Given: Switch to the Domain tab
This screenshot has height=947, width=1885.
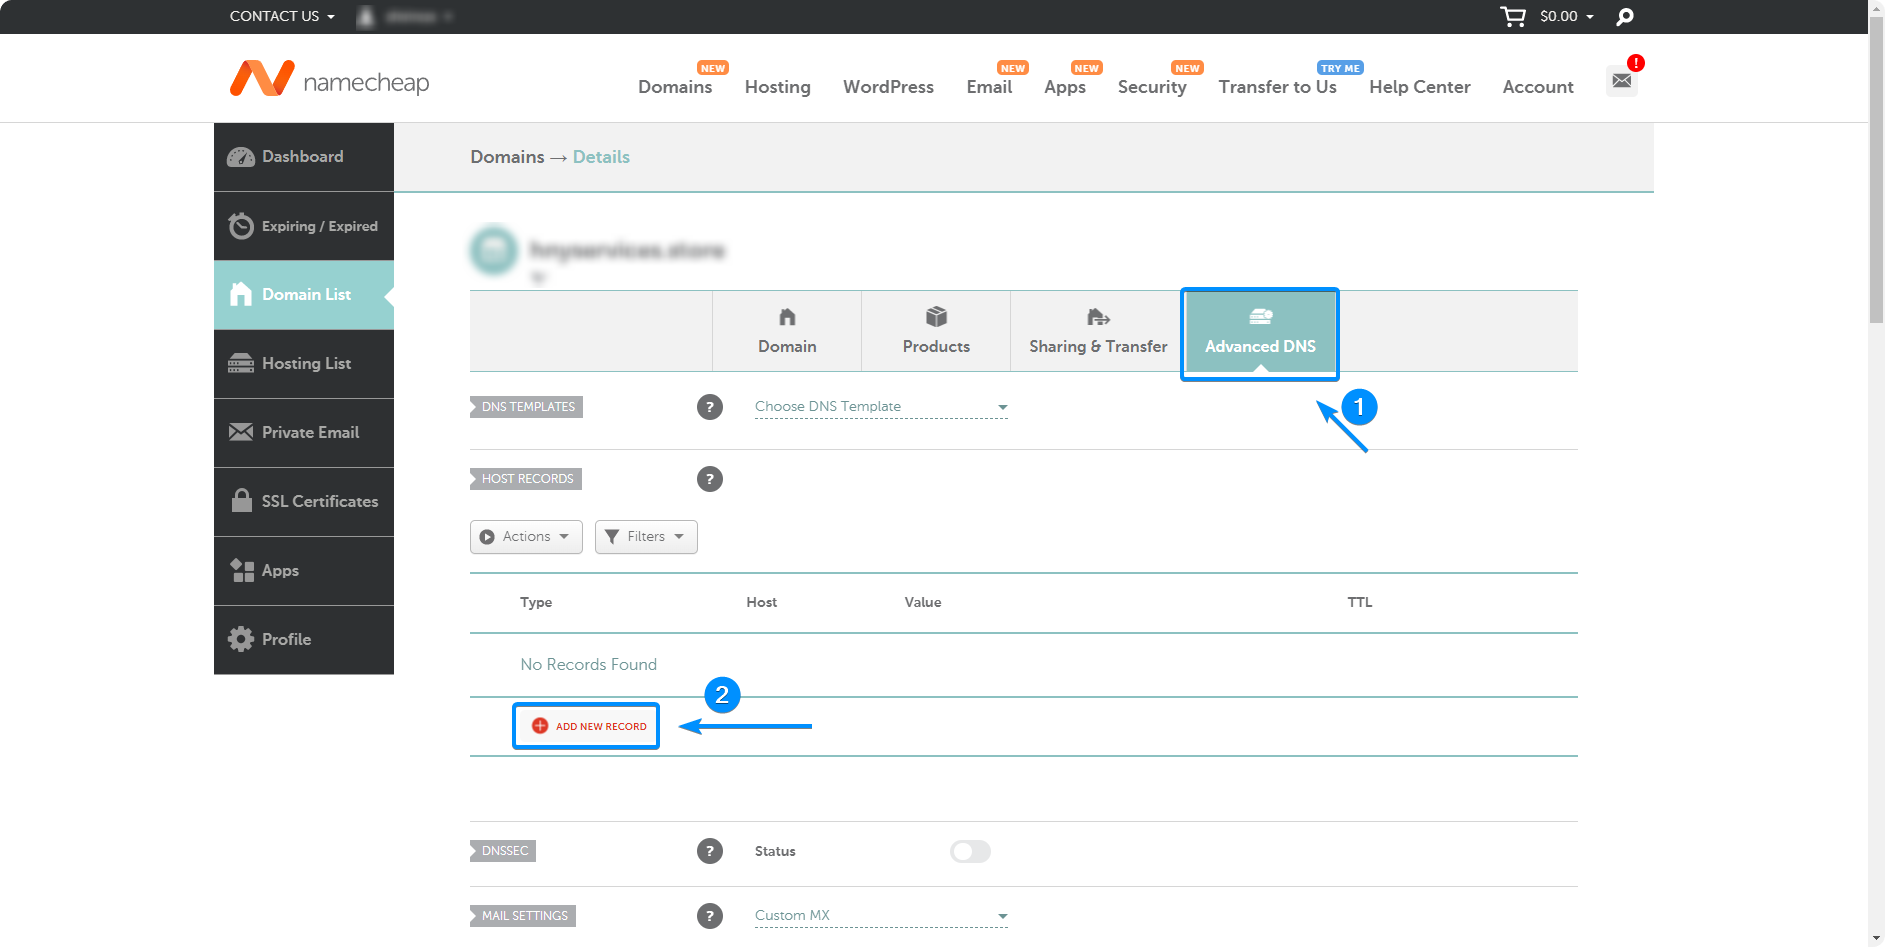Looking at the screenshot, I should 787,331.
